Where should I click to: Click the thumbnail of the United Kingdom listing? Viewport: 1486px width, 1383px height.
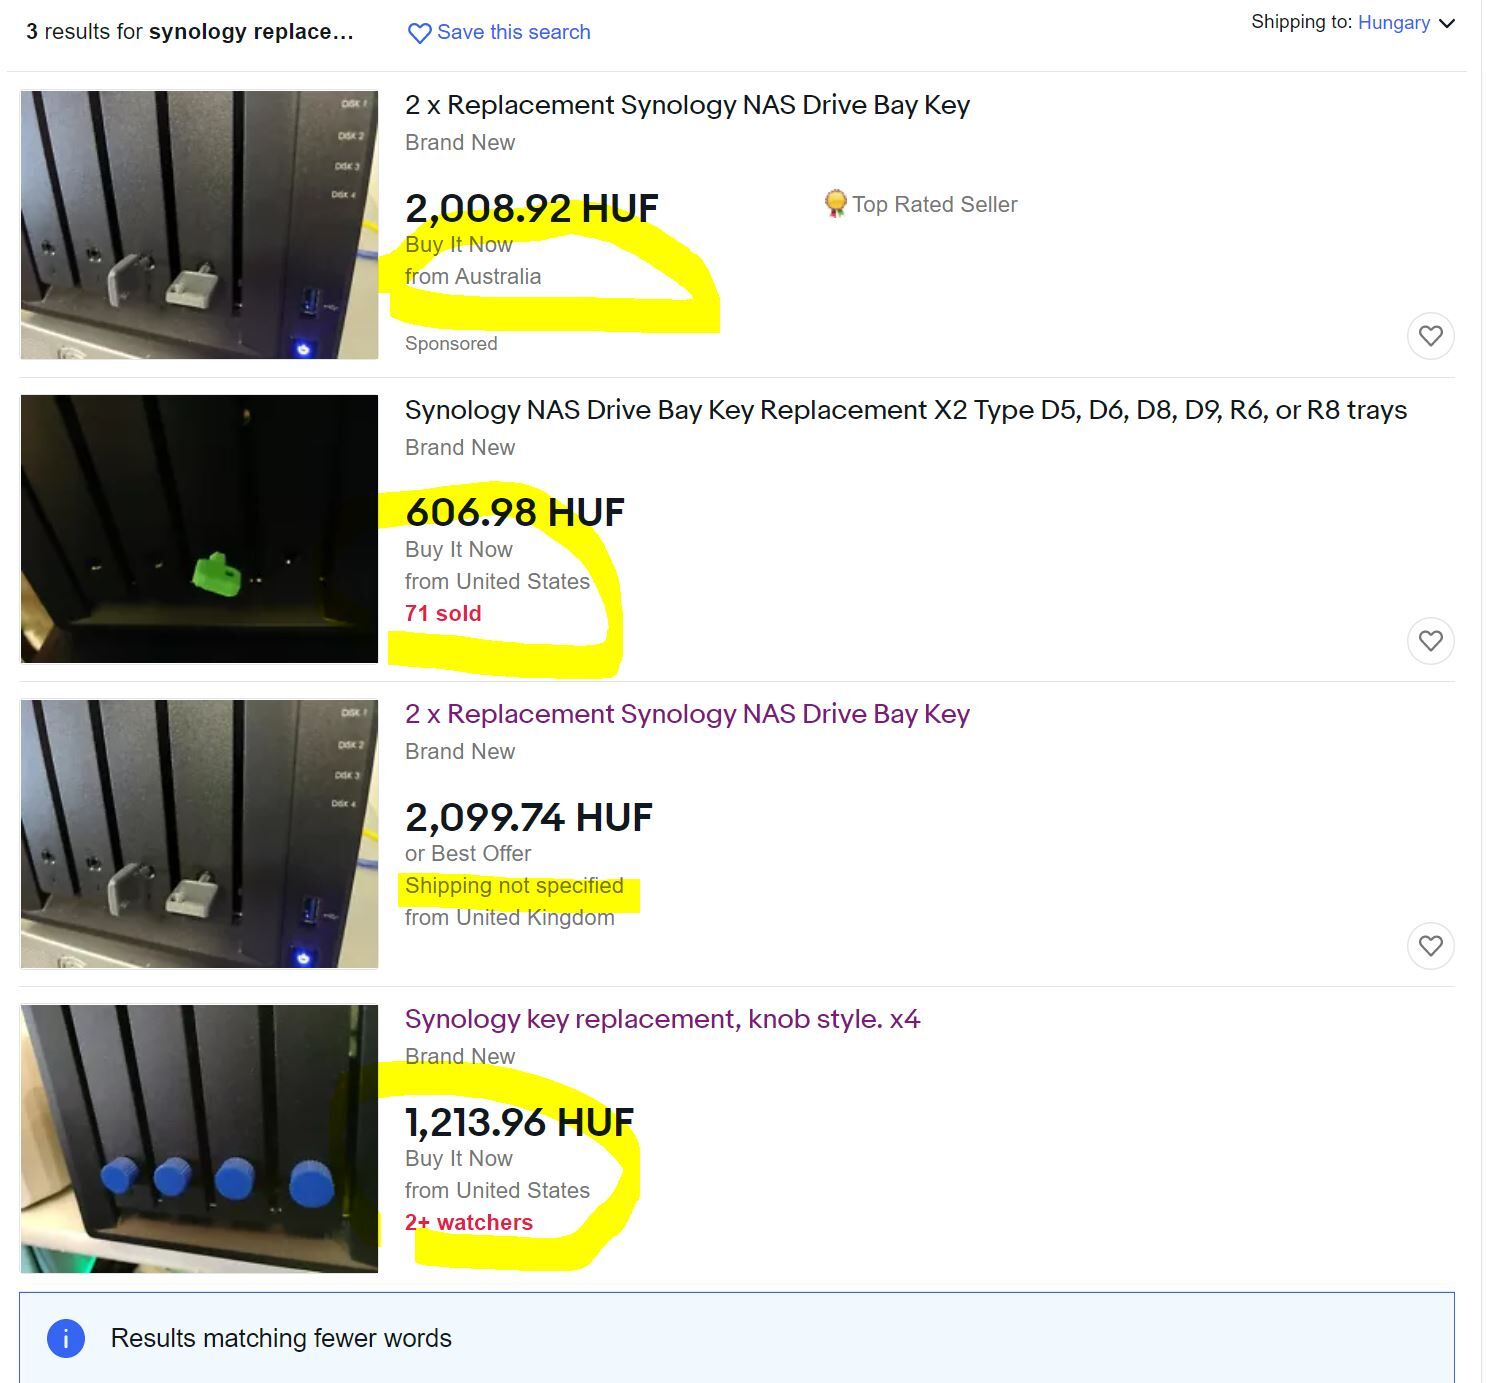click(x=199, y=834)
